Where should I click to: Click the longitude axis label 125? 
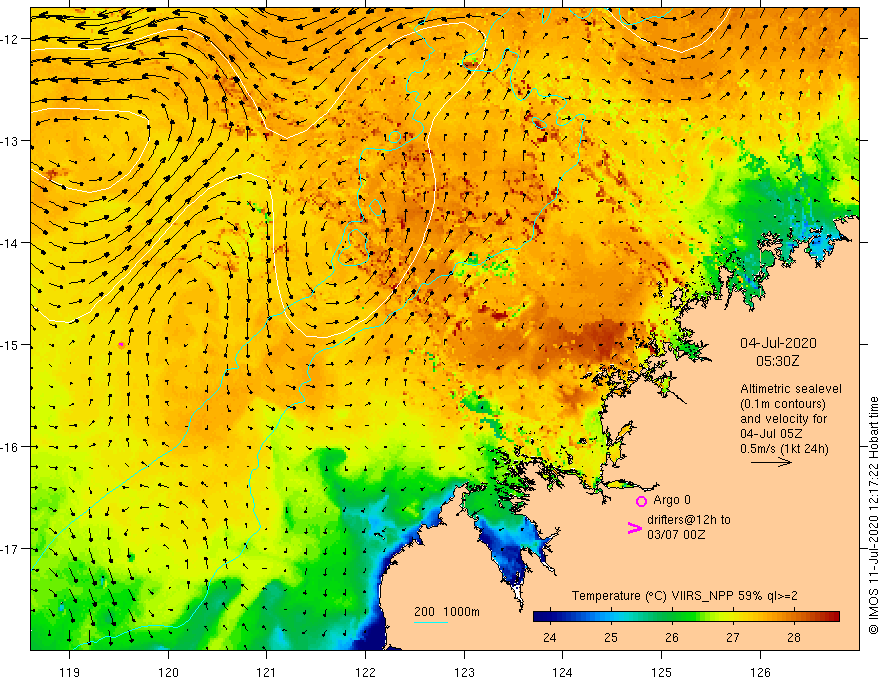click(662, 672)
